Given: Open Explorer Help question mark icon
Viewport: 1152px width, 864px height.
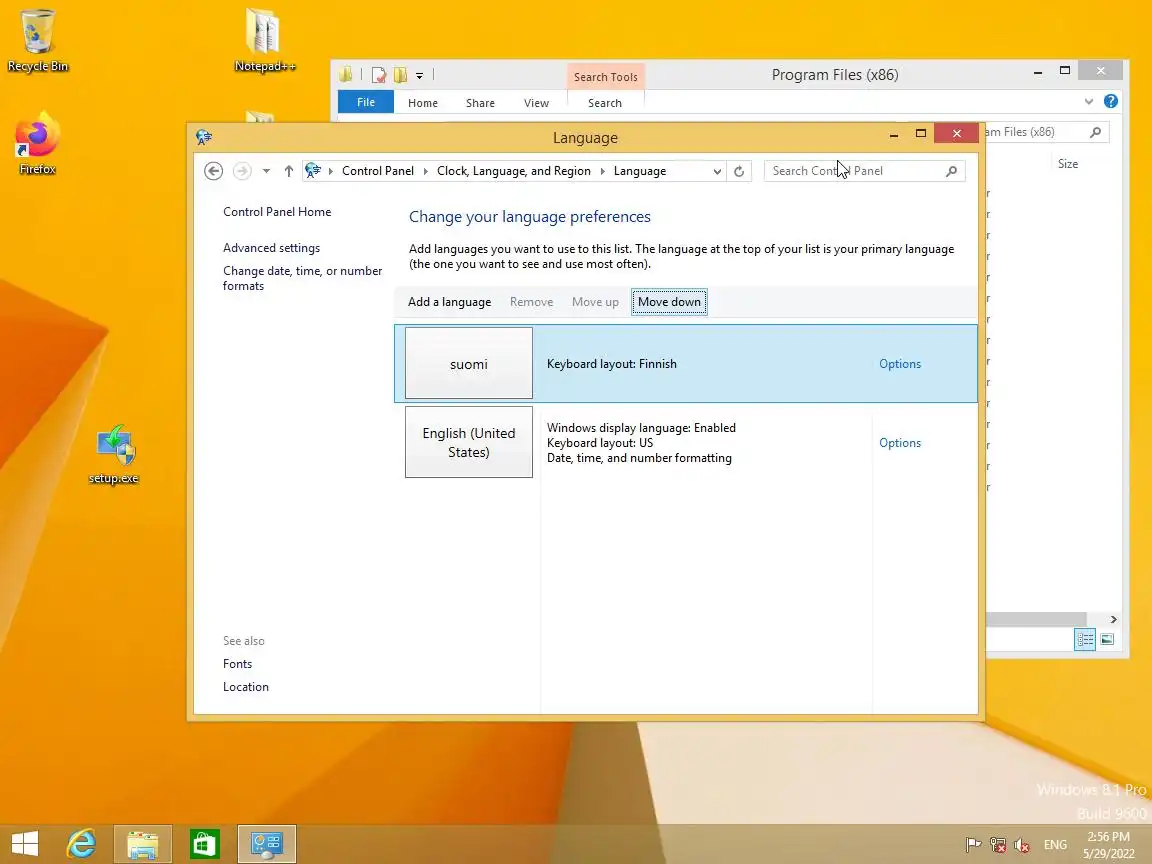Looking at the screenshot, I should (1111, 101).
